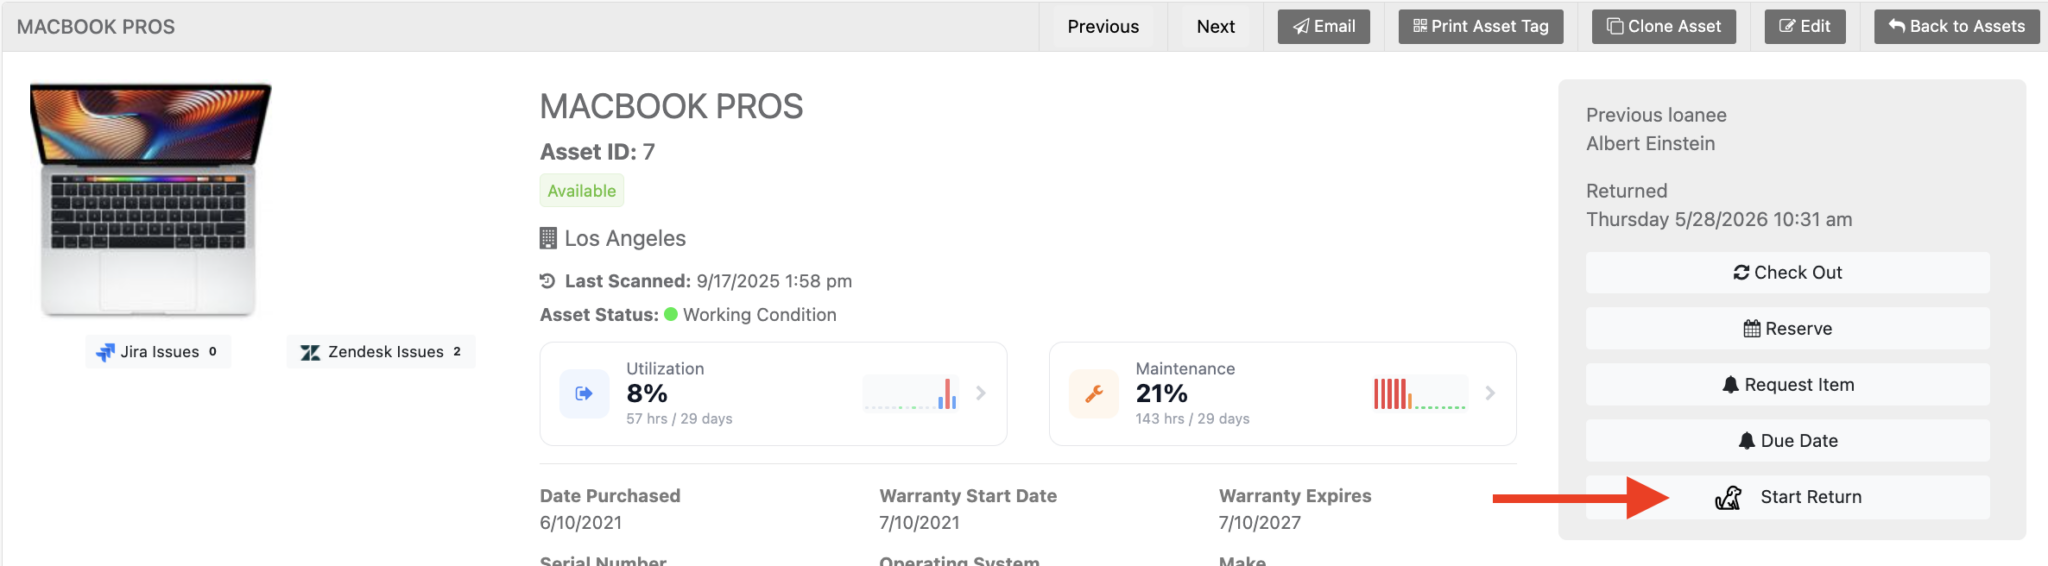This screenshot has height=566, width=2048.
Task: Select the 143 hrs / 29 days text
Action: click(x=1193, y=419)
